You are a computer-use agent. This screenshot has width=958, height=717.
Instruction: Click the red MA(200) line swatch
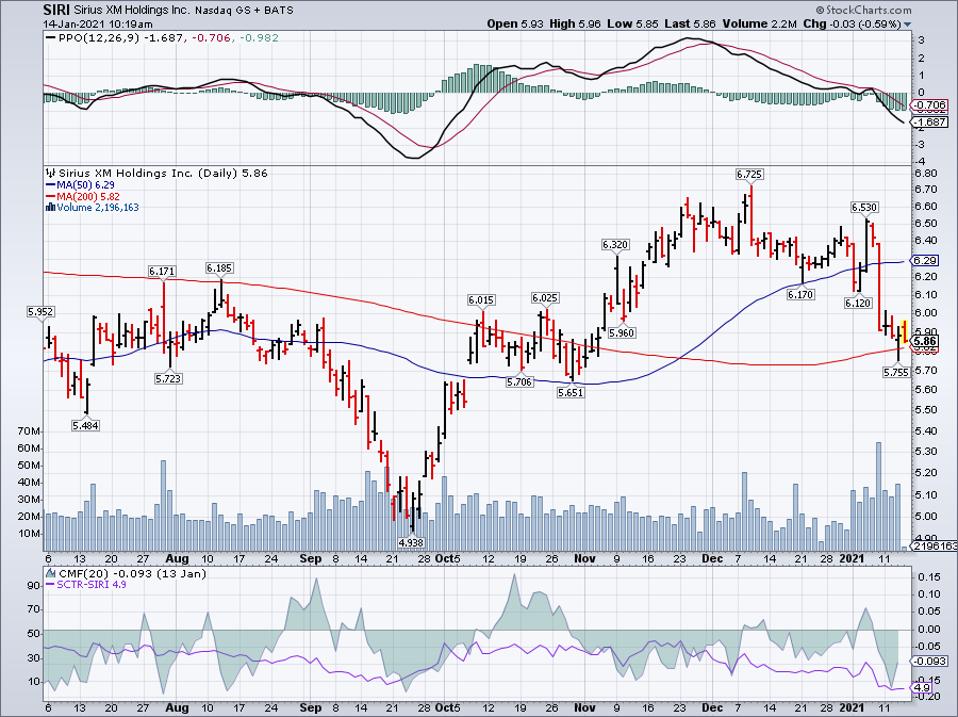tap(51, 196)
